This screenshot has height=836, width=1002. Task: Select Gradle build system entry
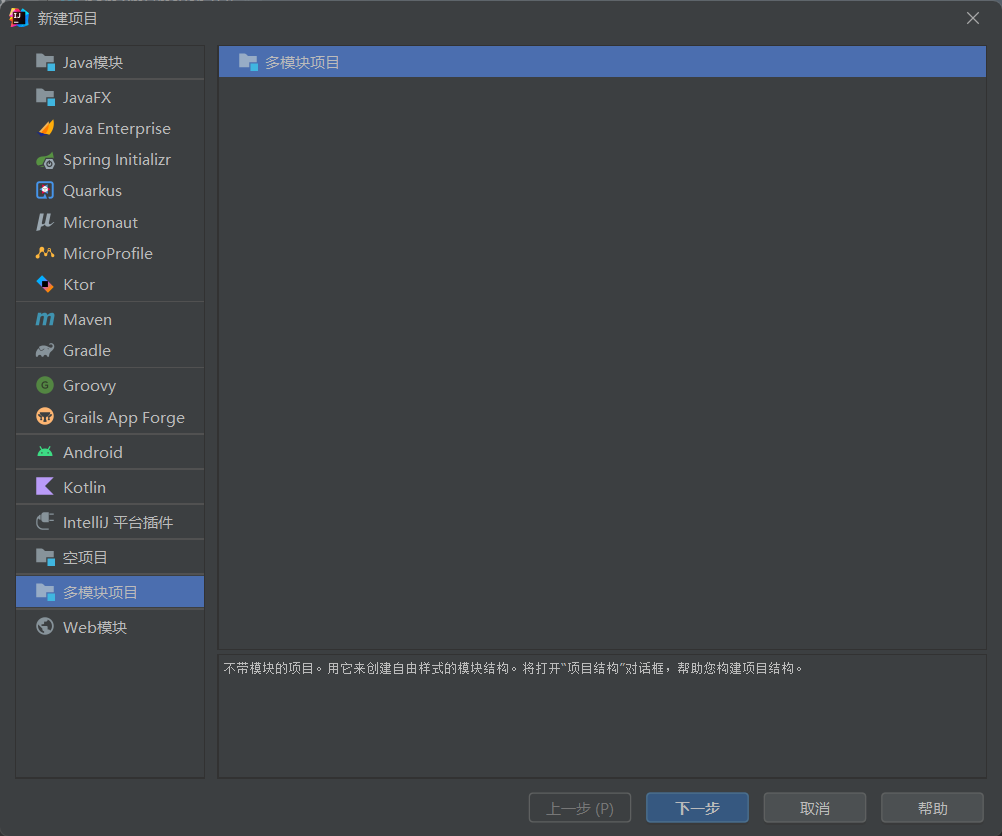coord(110,350)
